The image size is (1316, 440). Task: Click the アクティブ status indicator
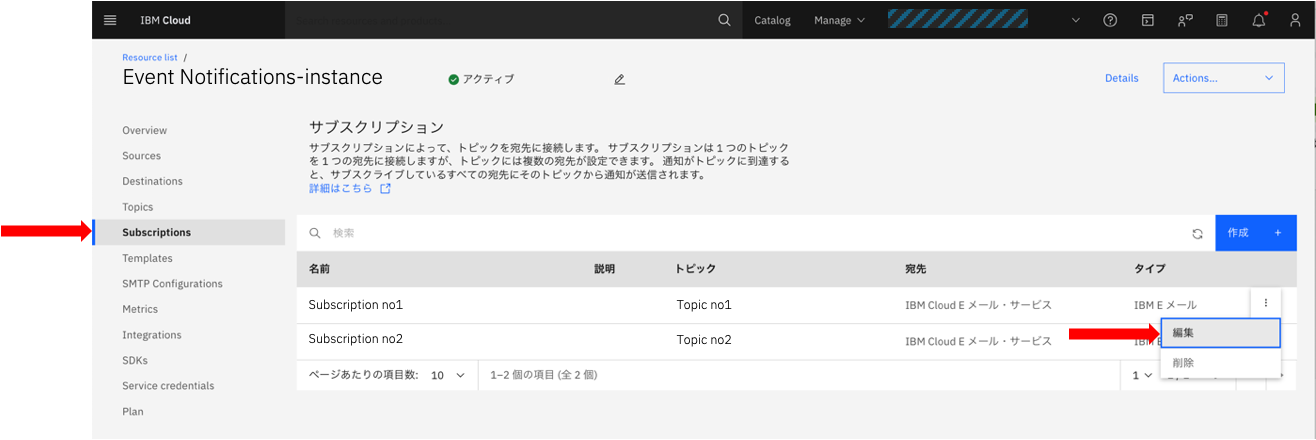(x=481, y=79)
